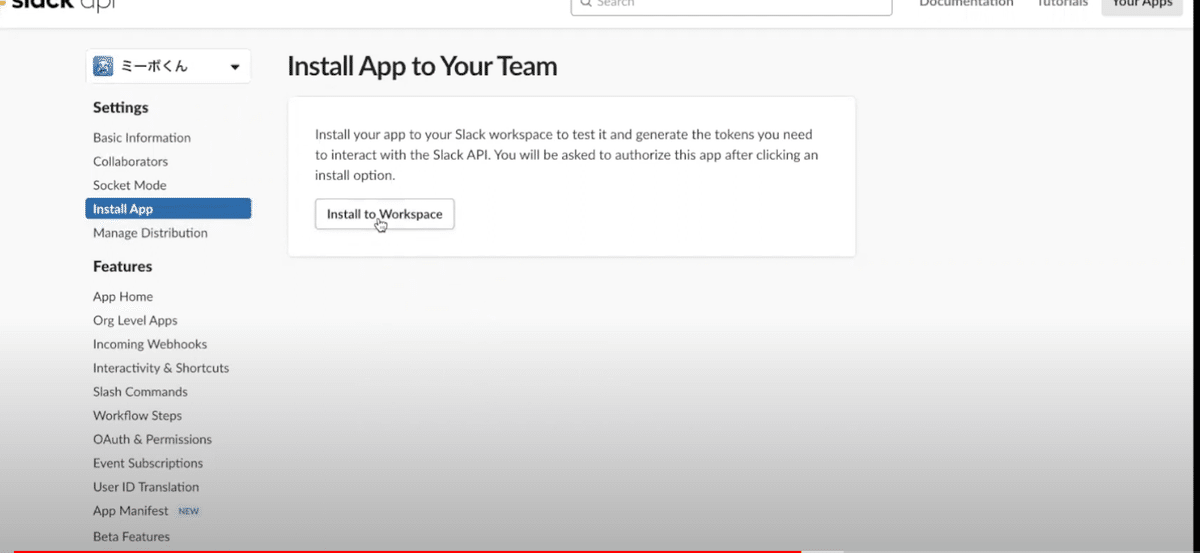Open Incoming Webhooks settings
Image resolution: width=1200 pixels, height=553 pixels.
(150, 344)
